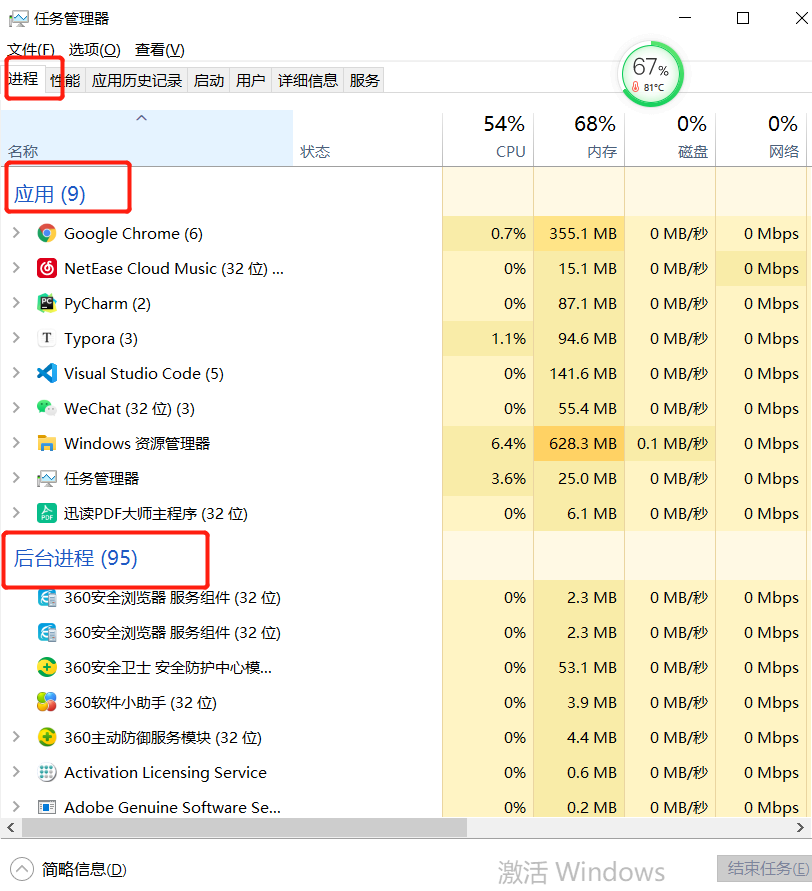
Task: Click the NetEase Cloud Music icon
Action: tap(46, 268)
